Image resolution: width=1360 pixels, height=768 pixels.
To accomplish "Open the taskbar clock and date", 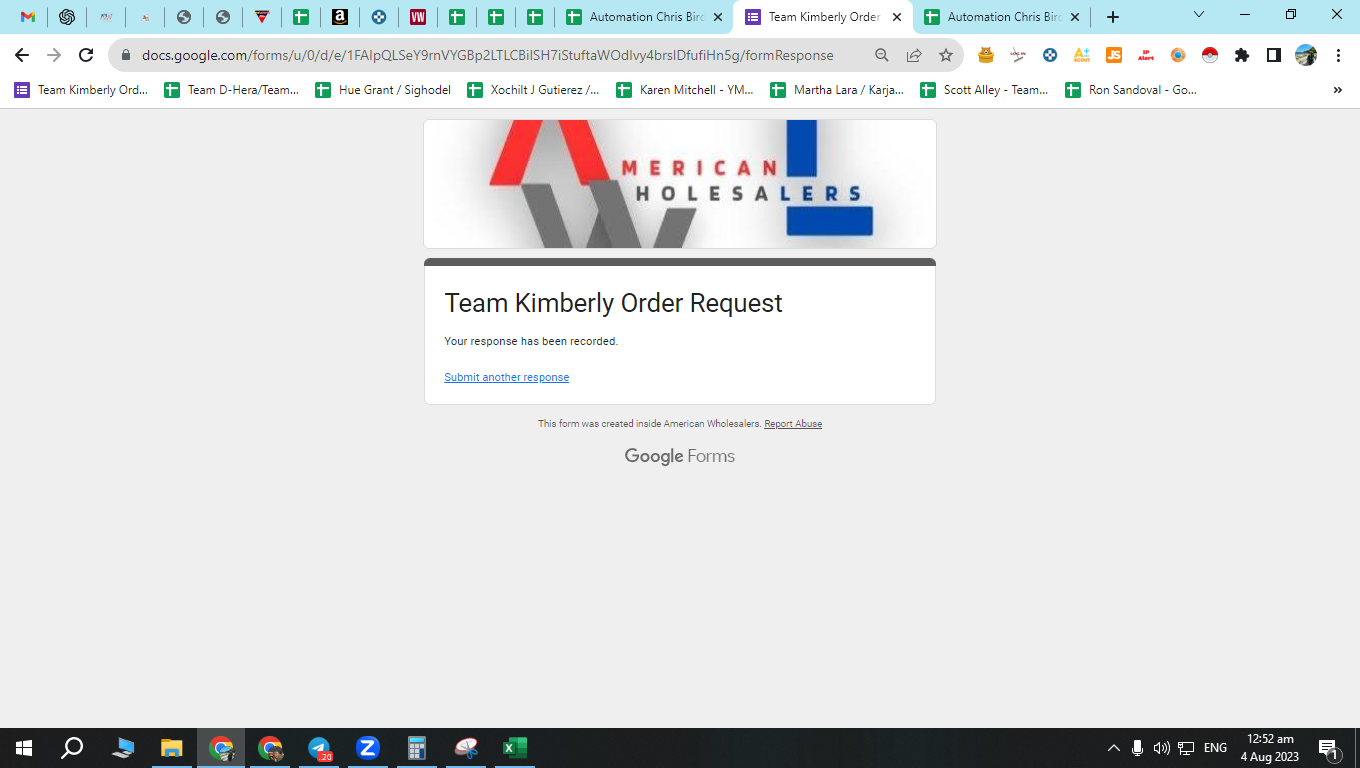I will (1270, 748).
